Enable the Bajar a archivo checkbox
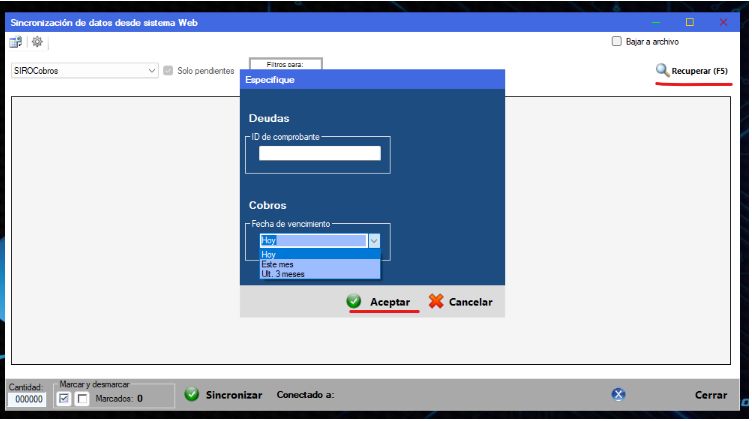This screenshot has width=752, height=421. pos(616,41)
